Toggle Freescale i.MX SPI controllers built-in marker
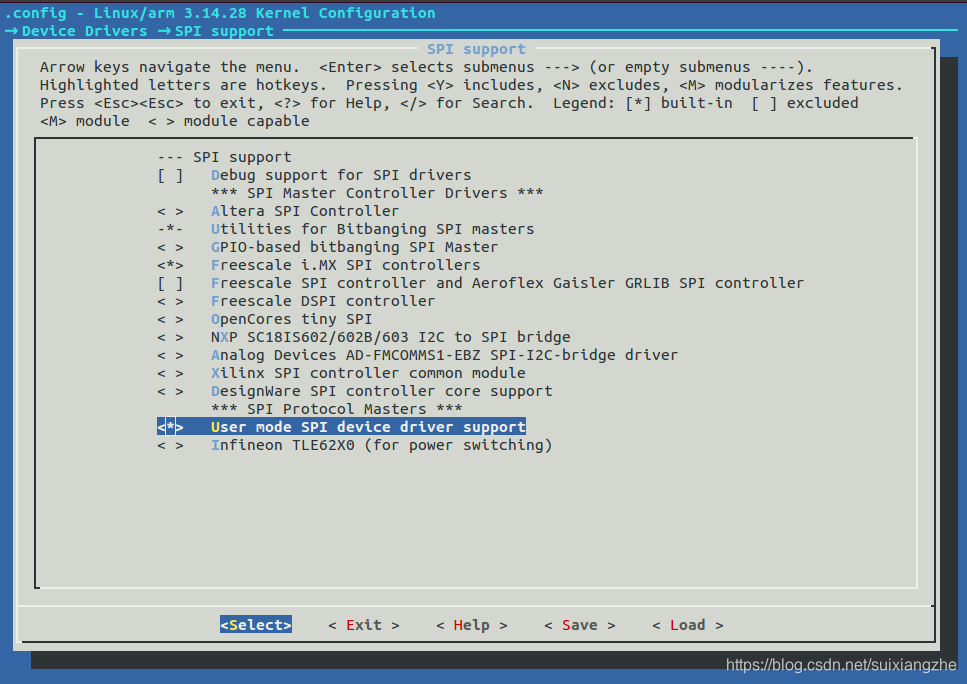Screen dimensions: 967x684 [170, 265]
